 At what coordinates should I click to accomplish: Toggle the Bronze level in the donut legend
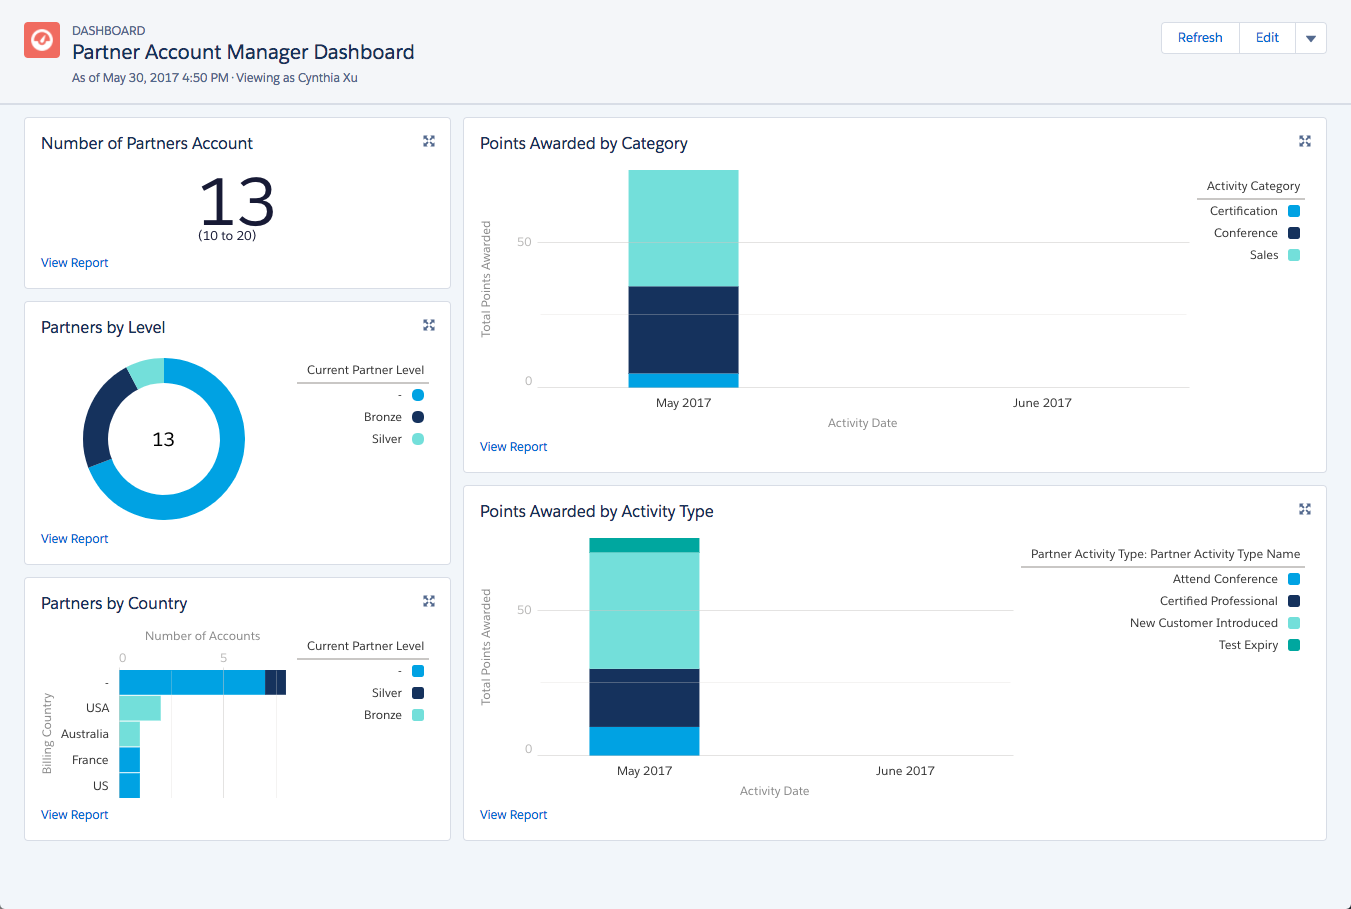pyautogui.click(x=418, y=416)
